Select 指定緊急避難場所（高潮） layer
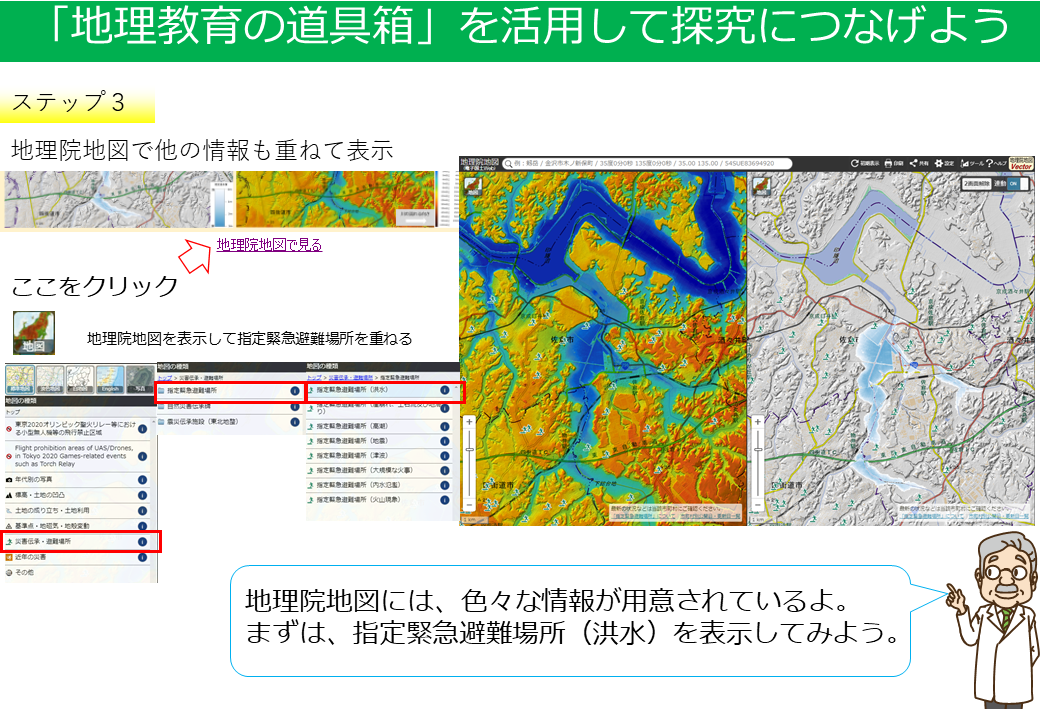Screen dimensions: 1040x720 [x=379, y=426]
